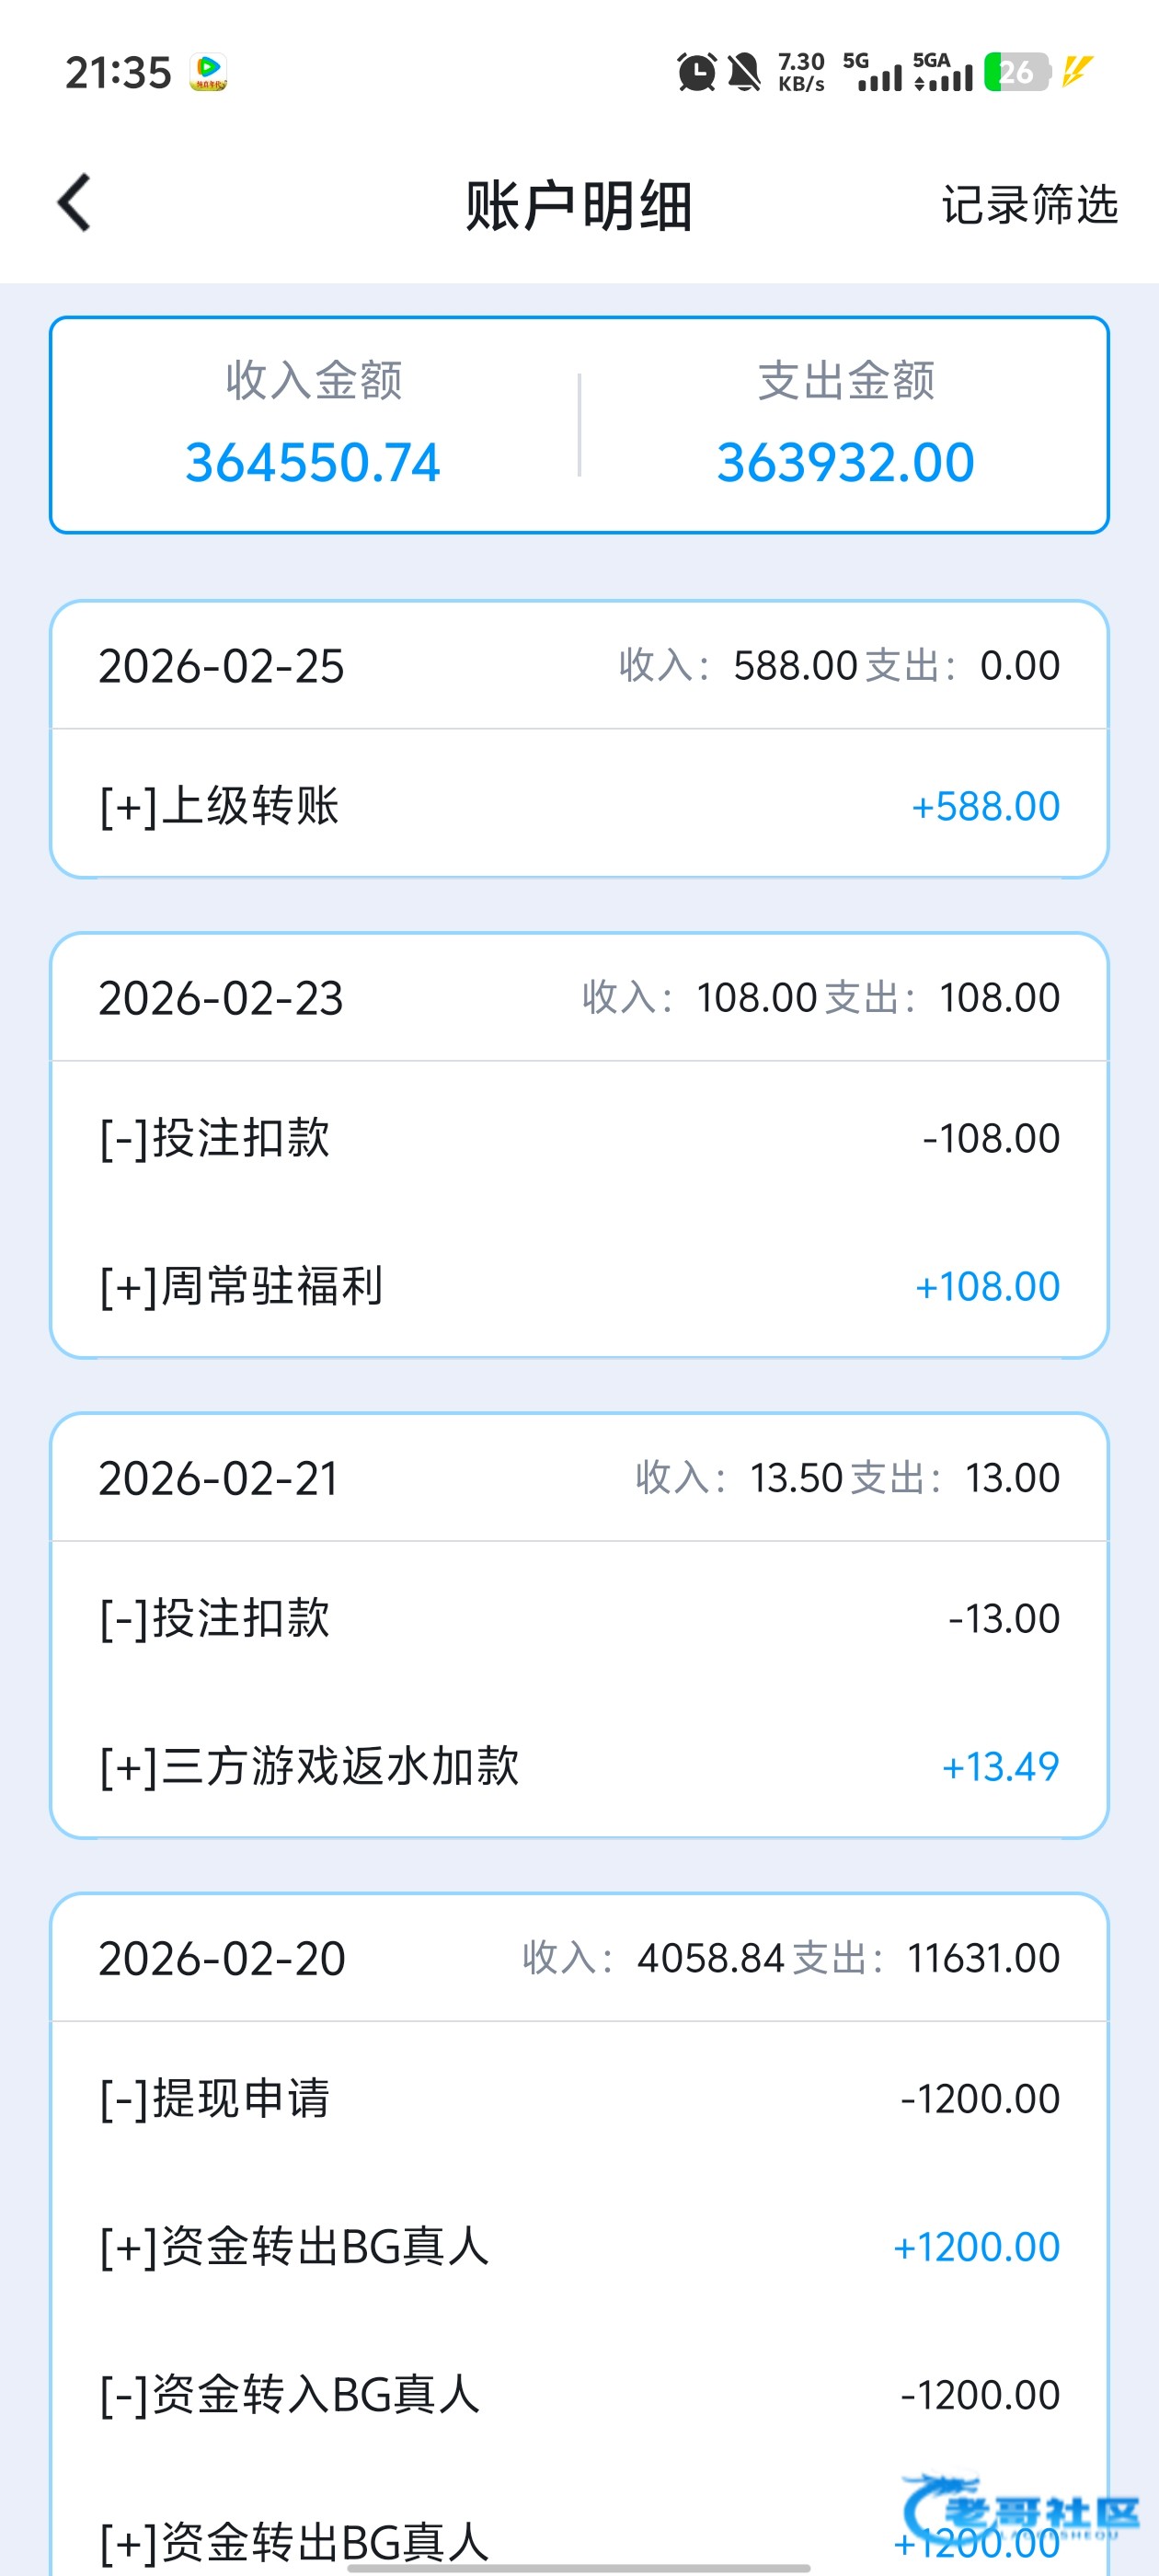Screen dimensions: 1159x2576
Task: Tap the alarm clock status icon
Action: tap(696, 72)
